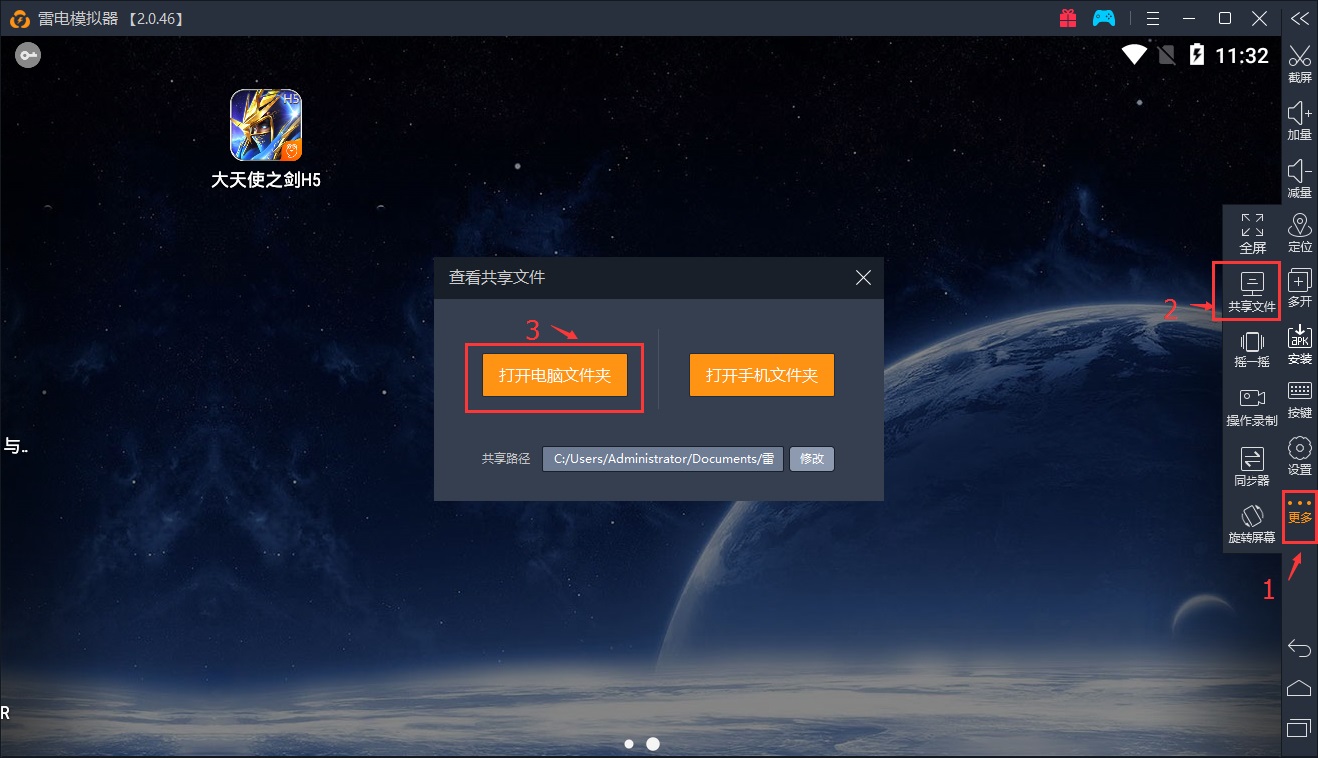Select shared files (共享文件) menu item
Viewport: 1318px width, 758px height.
(x=1252, y=291)
